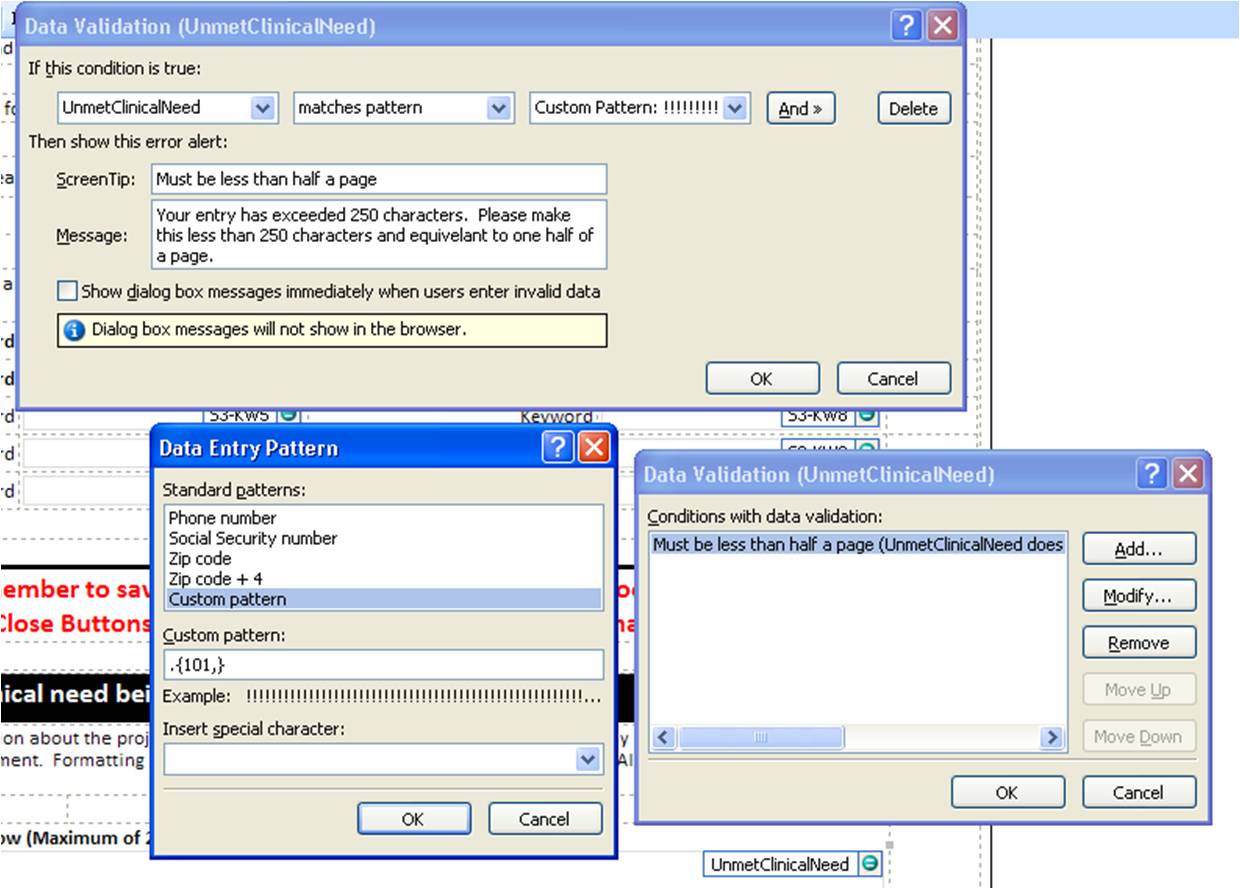Screen dimensions: 1240x889
Task: Click horizontal scrollbar right arrow in conditions list
Action: pos(1051,738)
